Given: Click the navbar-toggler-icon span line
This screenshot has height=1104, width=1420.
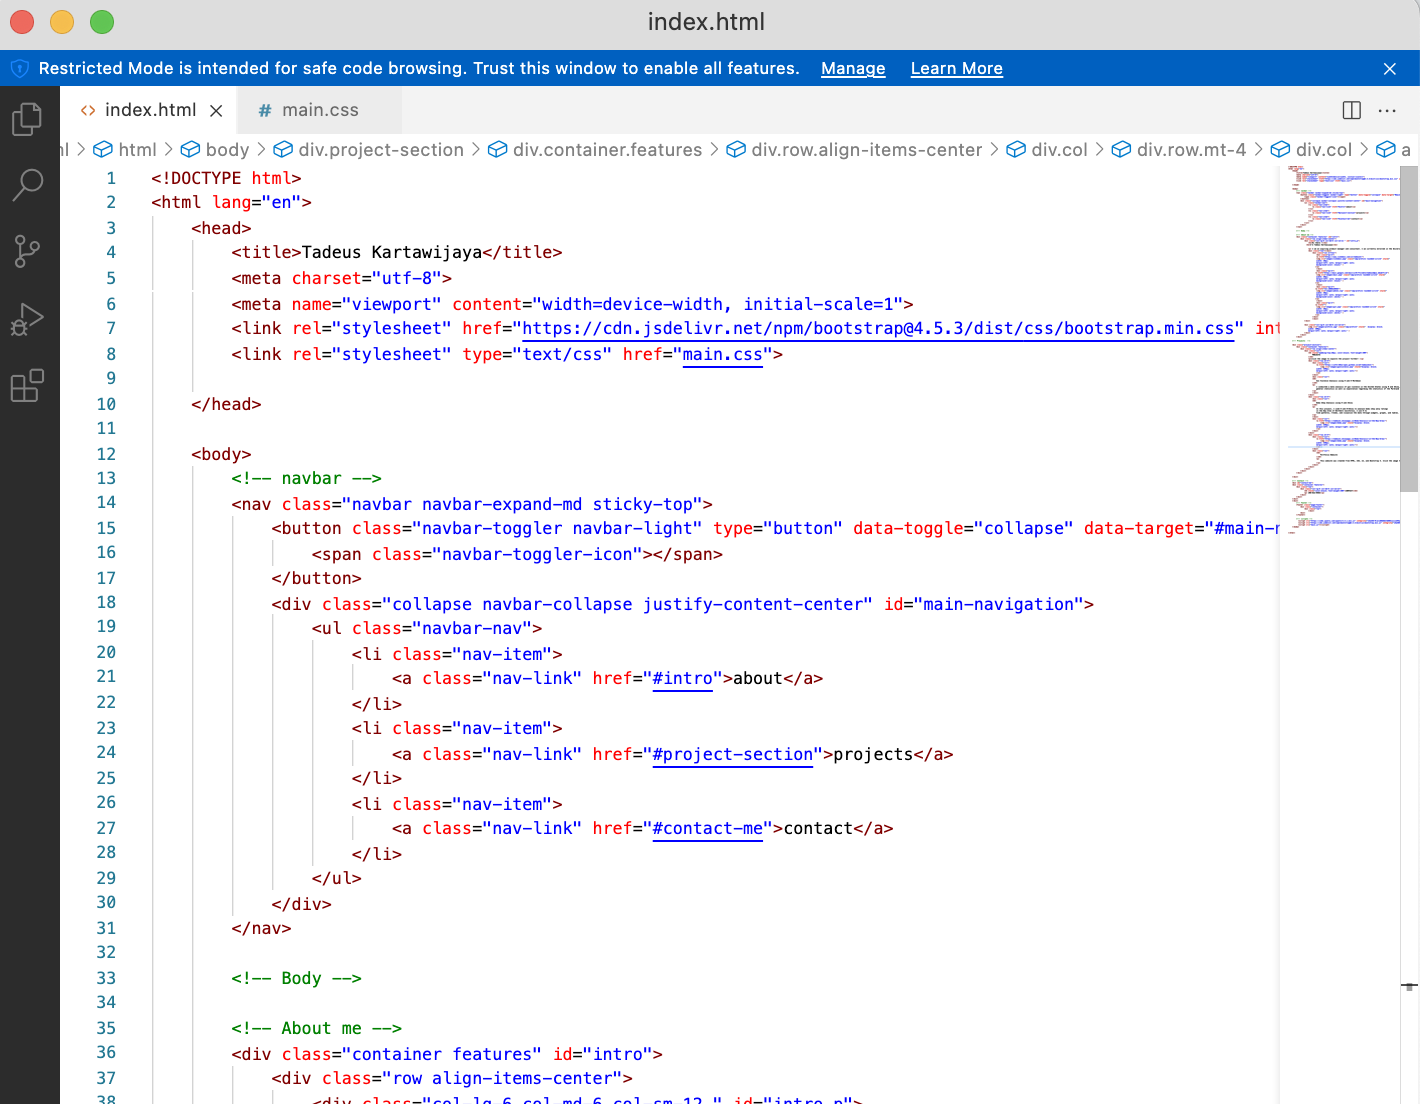Looking at the screenshot, I should (x=517, y=555).
